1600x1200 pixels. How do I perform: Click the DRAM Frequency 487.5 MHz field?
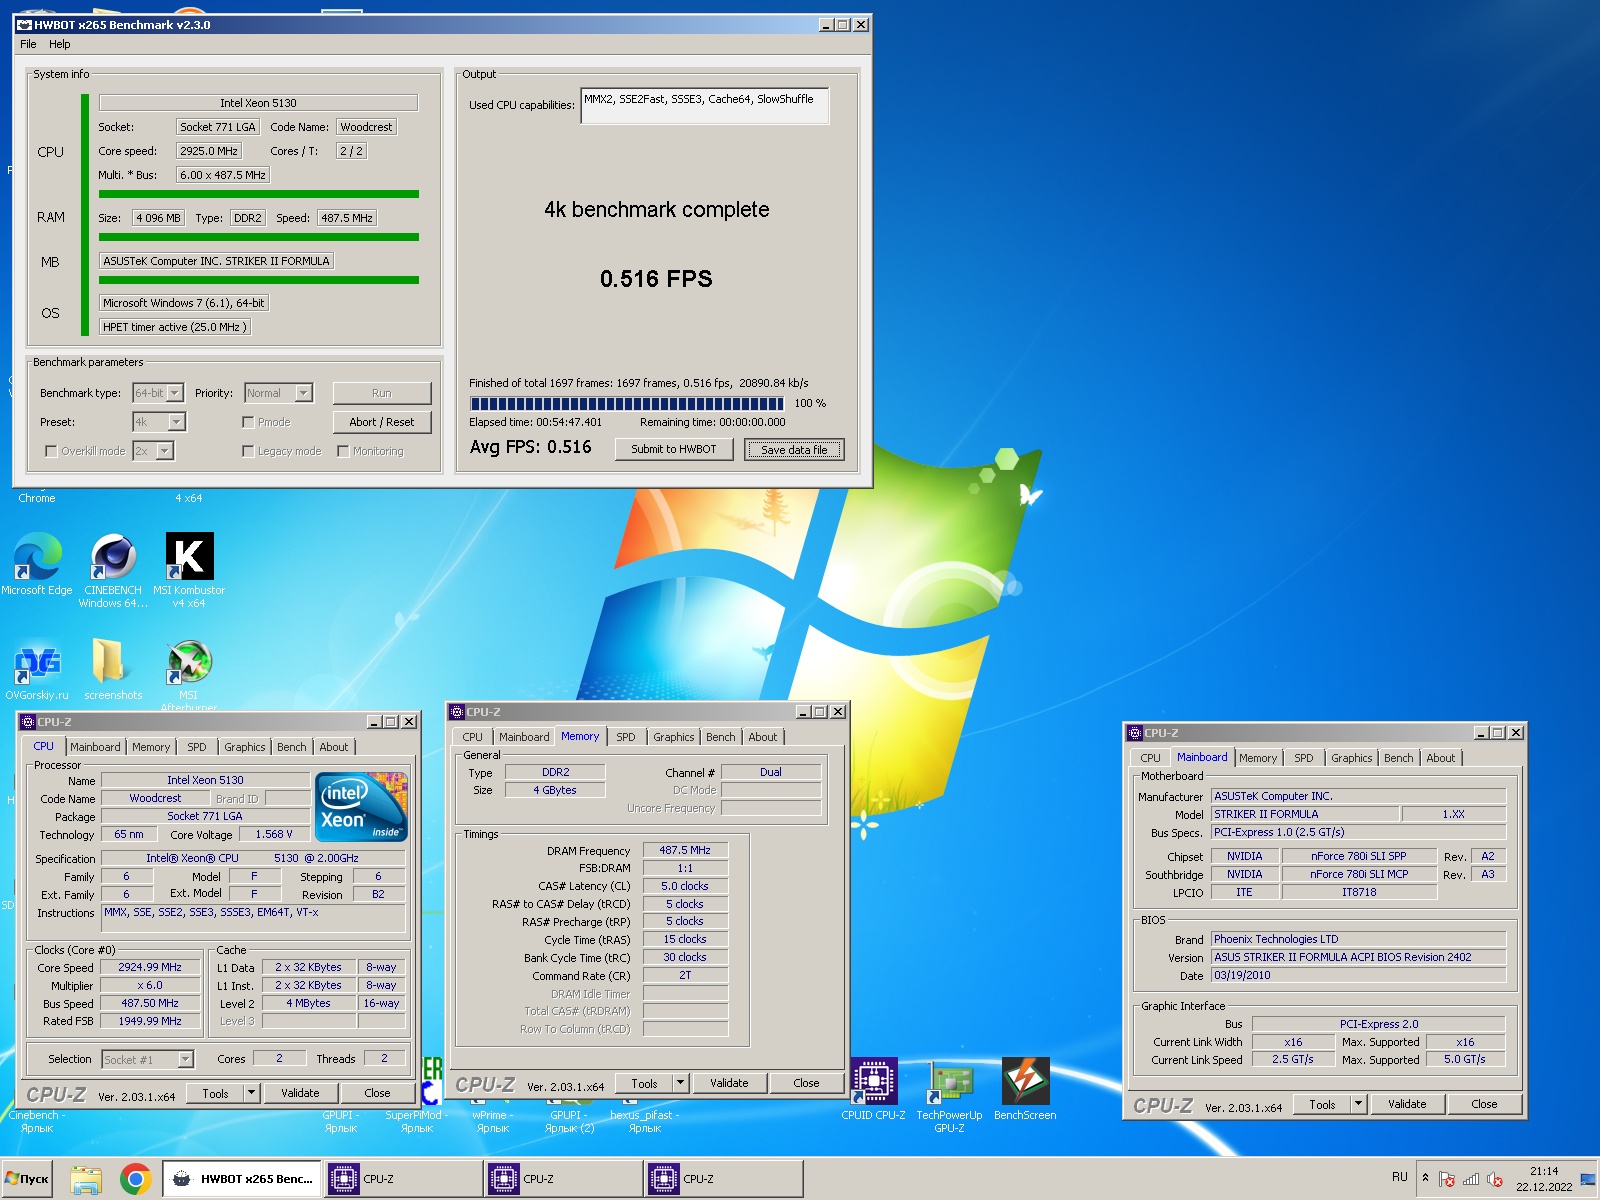[685, 850]
